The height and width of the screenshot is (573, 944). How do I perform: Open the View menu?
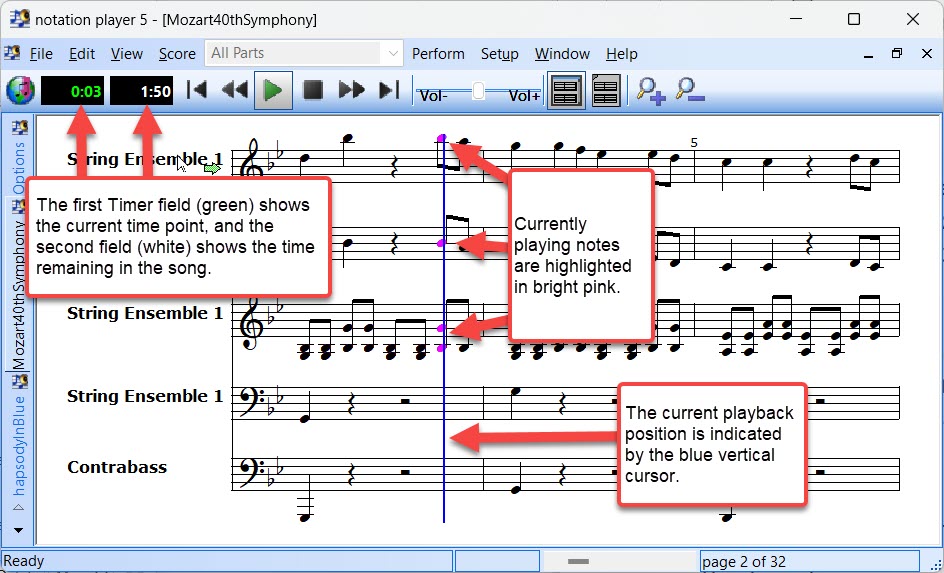126,54
